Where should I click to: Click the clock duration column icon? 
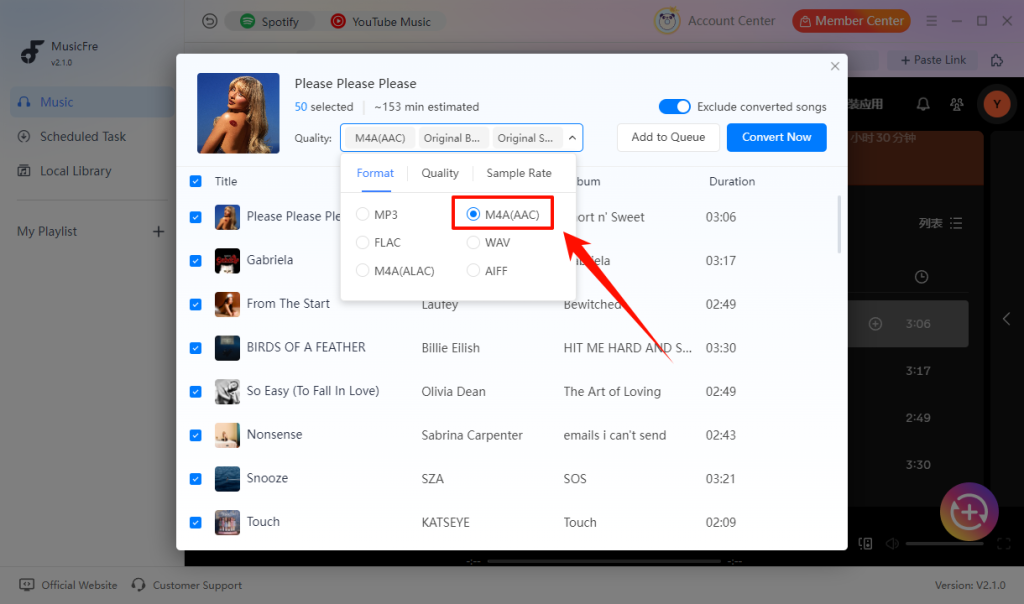coord(921,277)
